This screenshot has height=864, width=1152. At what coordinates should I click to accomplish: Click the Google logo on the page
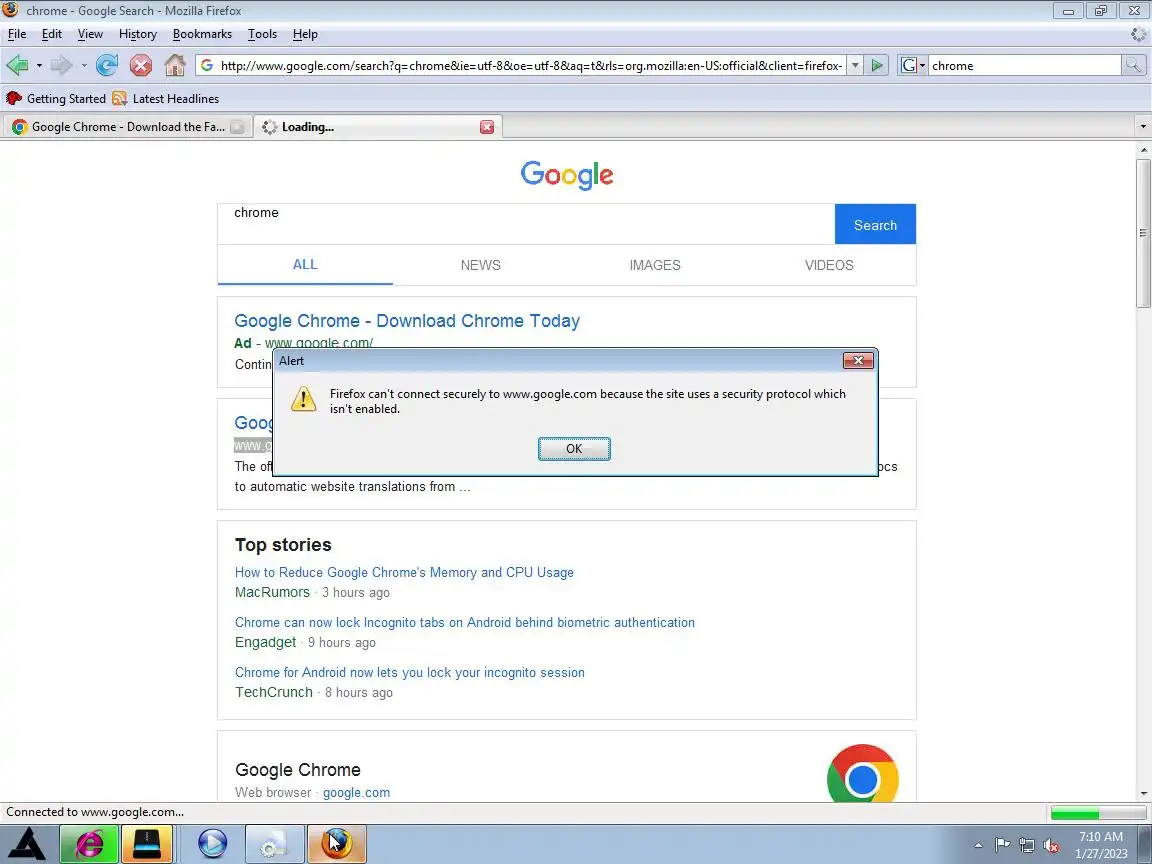(x=566, y=175)
